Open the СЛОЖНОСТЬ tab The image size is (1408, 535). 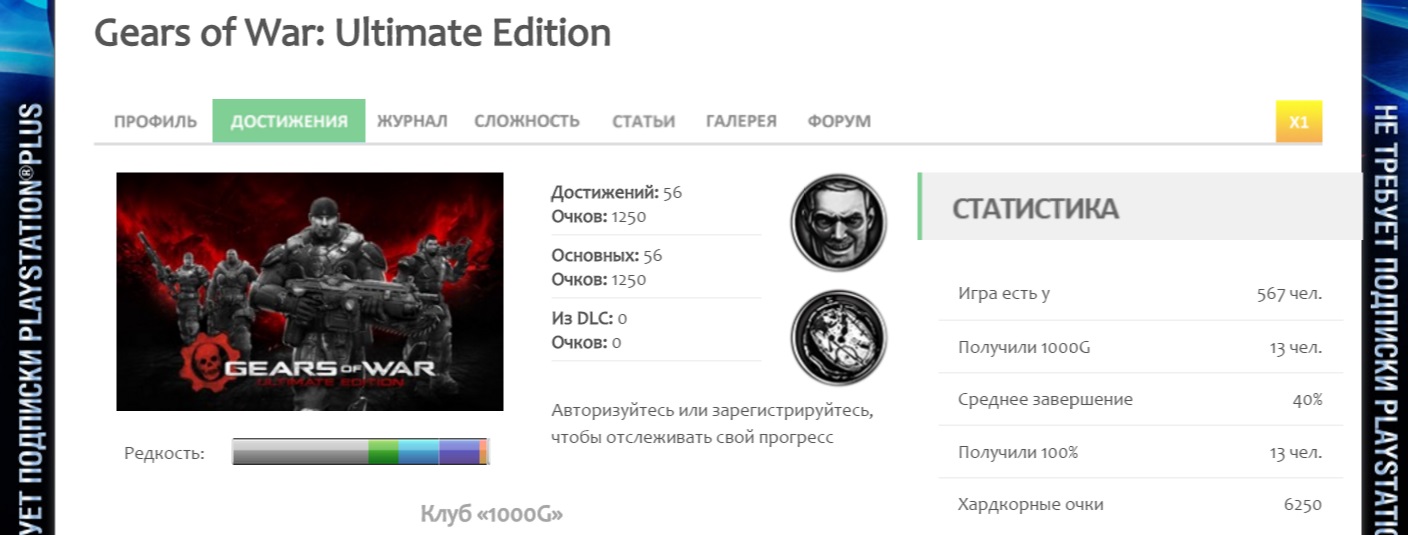(x=527, y=121)
